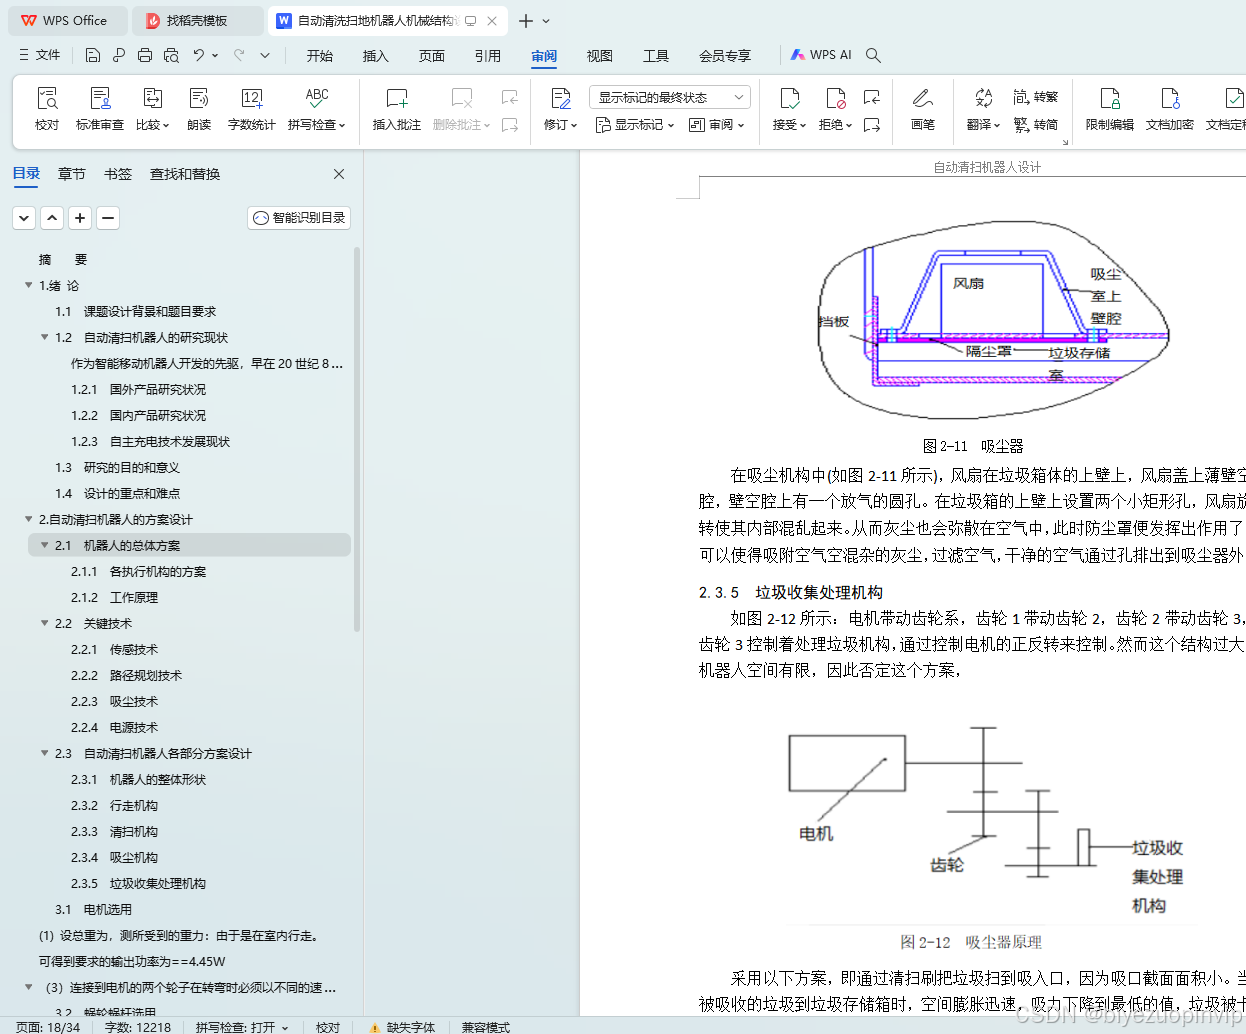Click the print icon in quick access bar
This screenshot has width=1246, height=1034.
(x=145, y=55)
